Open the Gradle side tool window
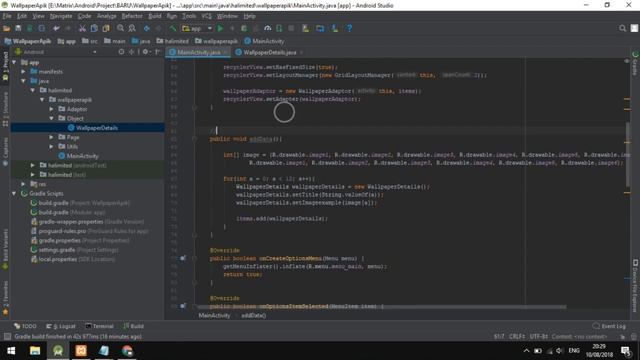Image resolution: width=640 pixels, height=360 pixels. 635,63
